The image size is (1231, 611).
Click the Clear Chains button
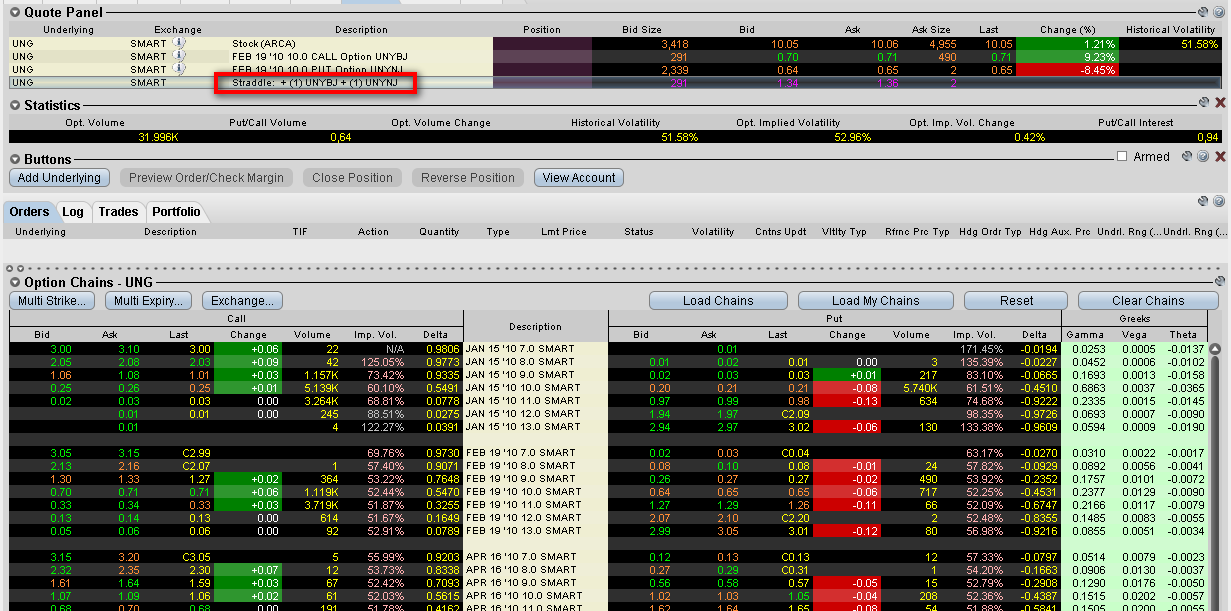coord(1147,300)
